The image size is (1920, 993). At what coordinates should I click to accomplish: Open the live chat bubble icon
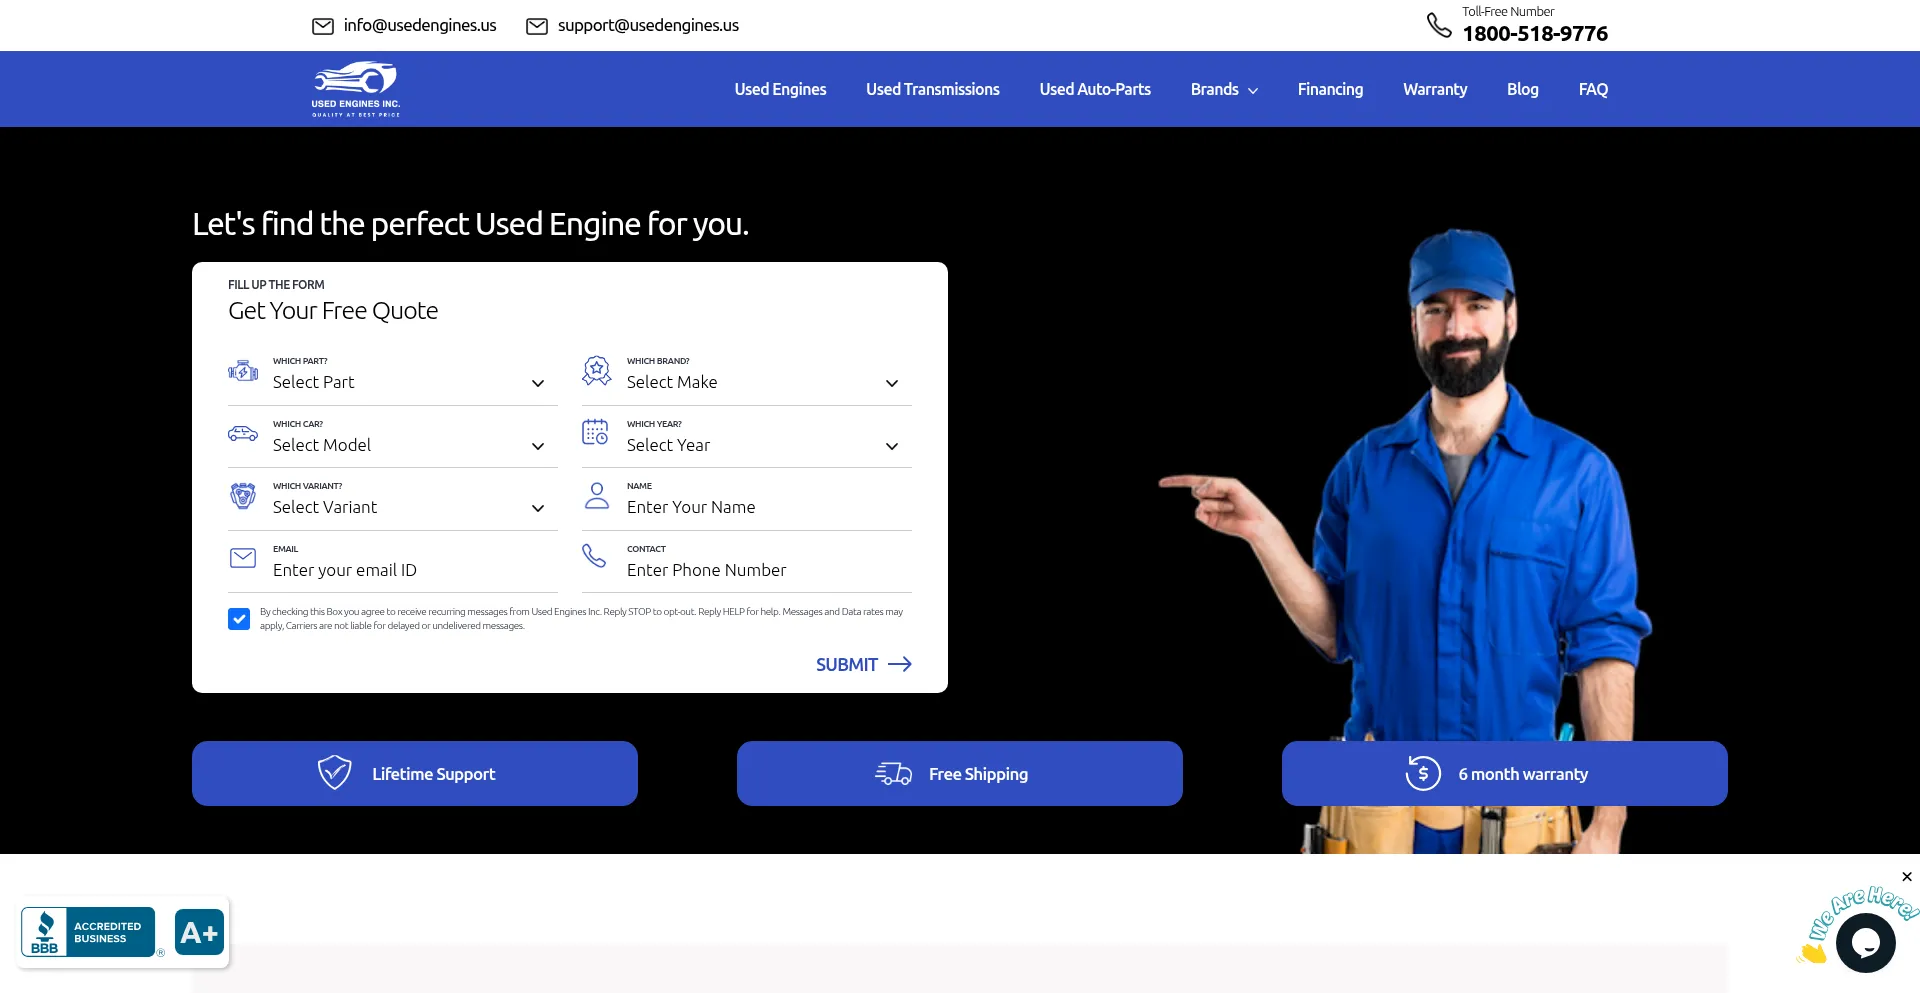click(x=1865, y=942)
